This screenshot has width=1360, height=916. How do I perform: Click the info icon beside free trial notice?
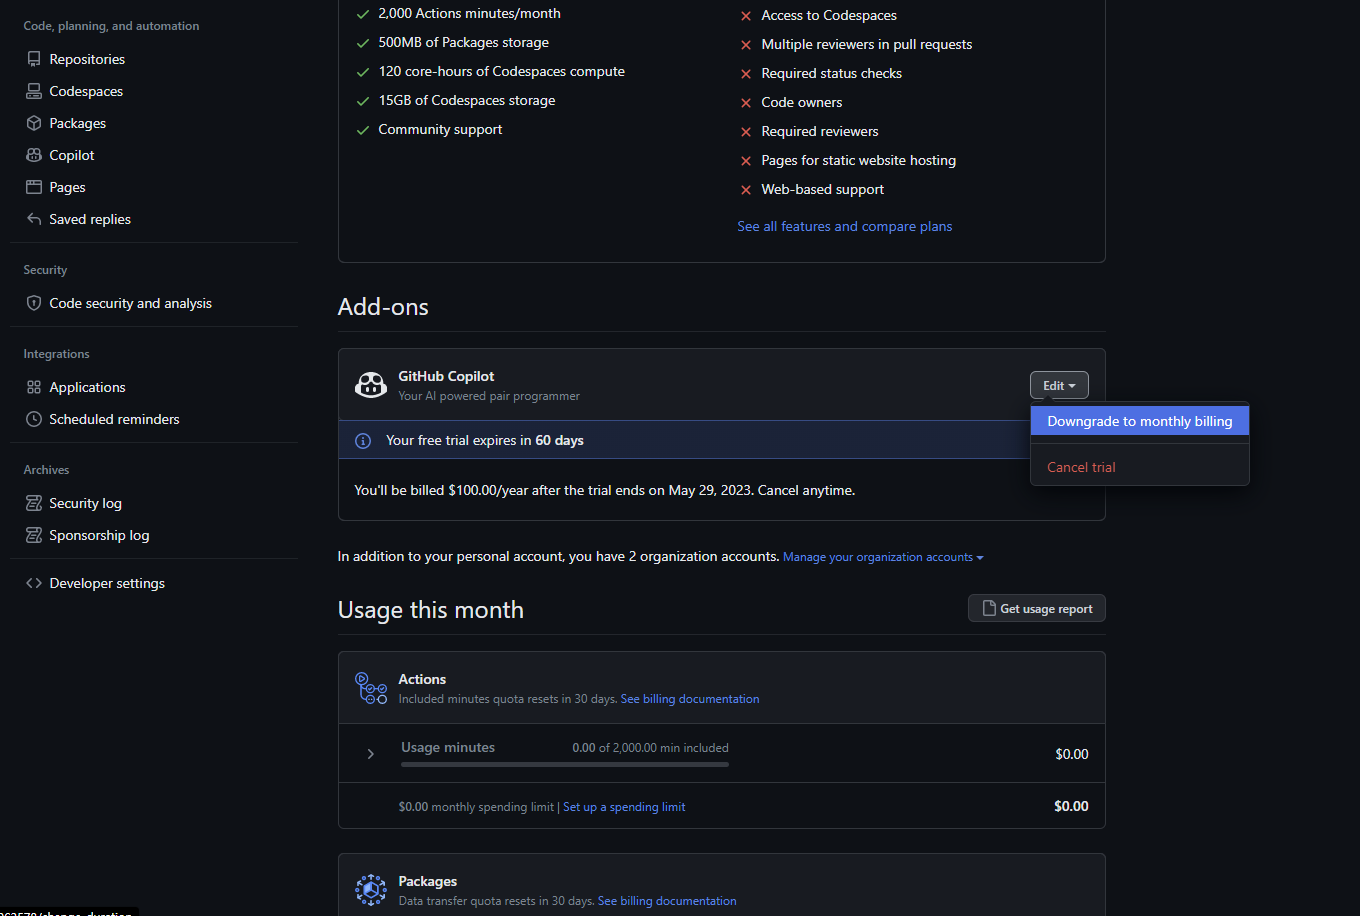363,440
